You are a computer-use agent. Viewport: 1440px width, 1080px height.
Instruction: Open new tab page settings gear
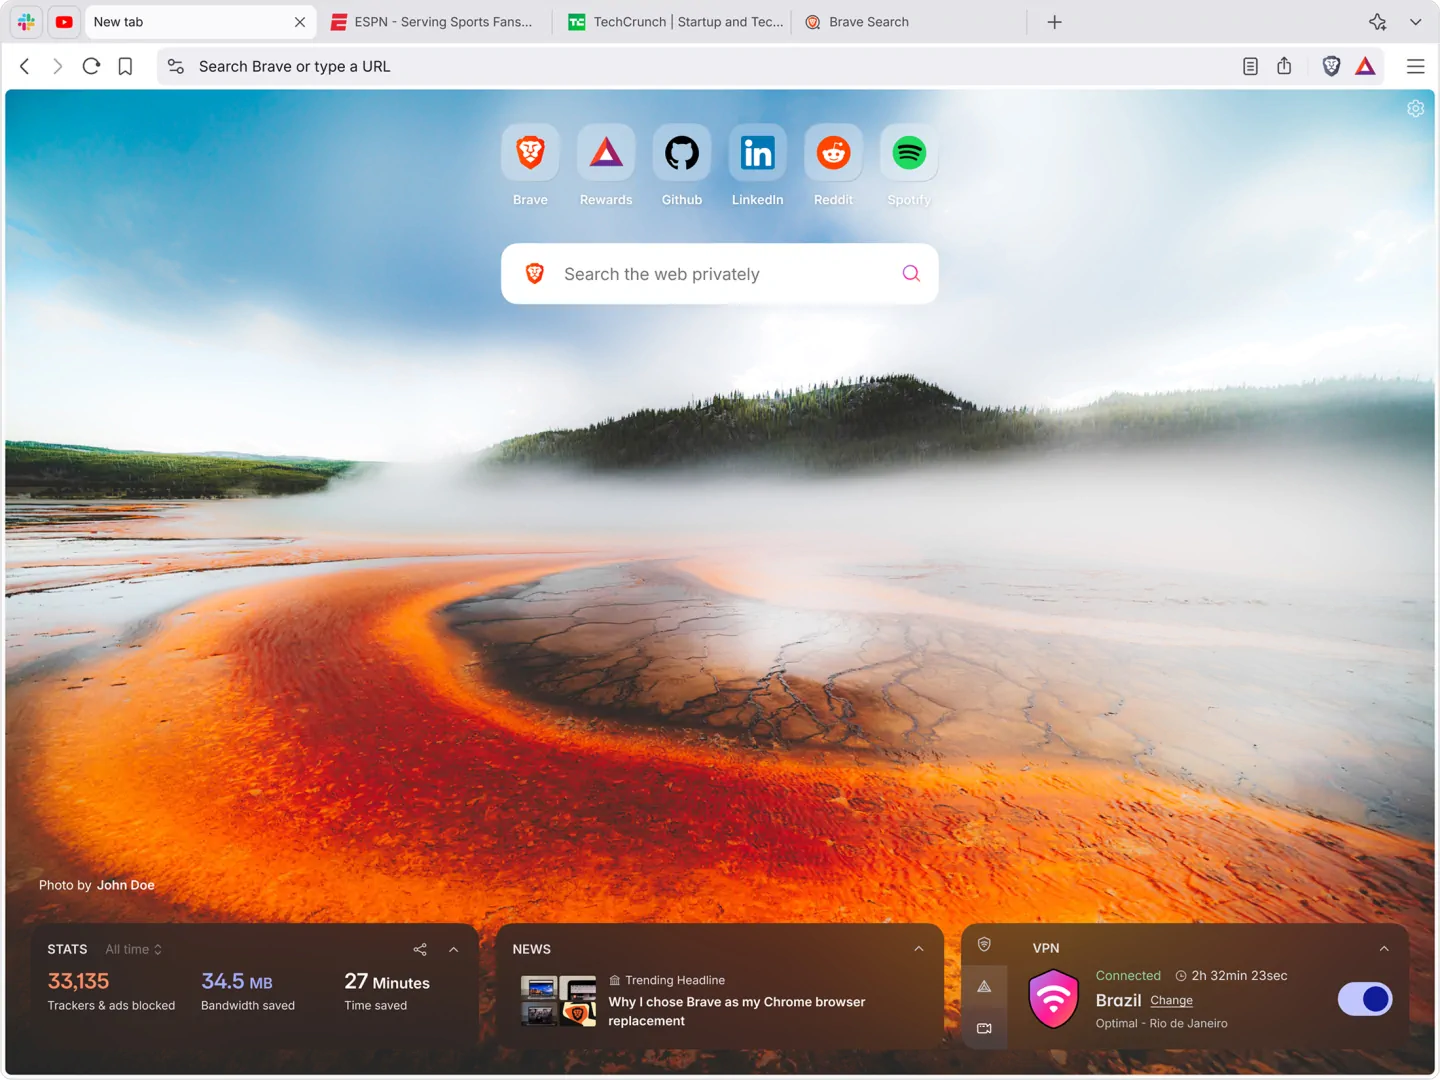pyautogui.click(x=1415, y=108)
